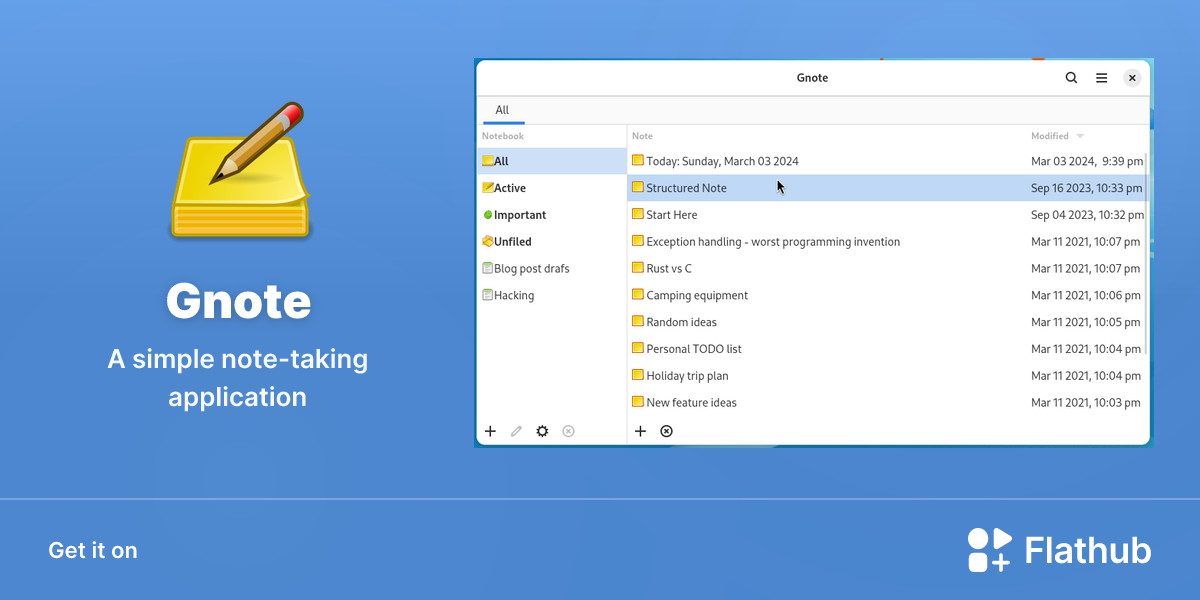1200x600 pixels.
Task: Rename notebook using the pencil icon
Action: (x=516, y=431)
